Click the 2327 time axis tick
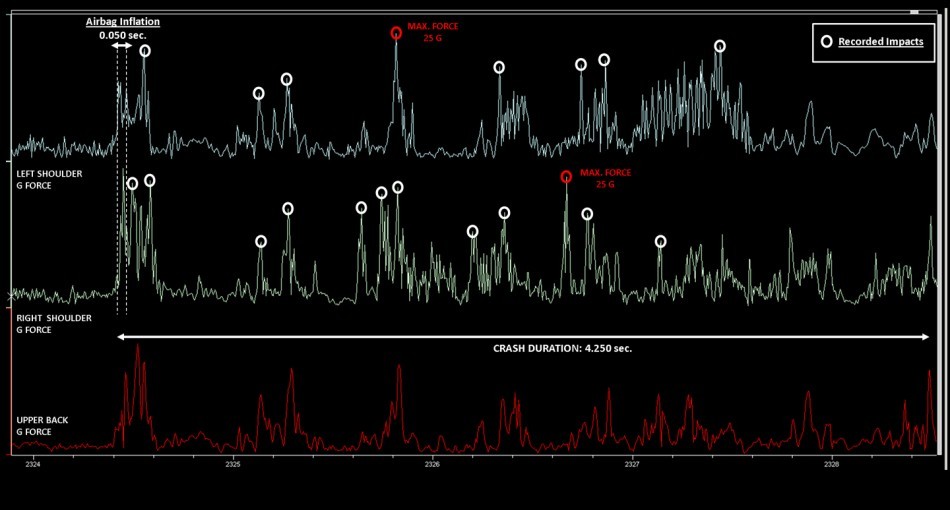This screenshot has width=950, height=510. 632,465
